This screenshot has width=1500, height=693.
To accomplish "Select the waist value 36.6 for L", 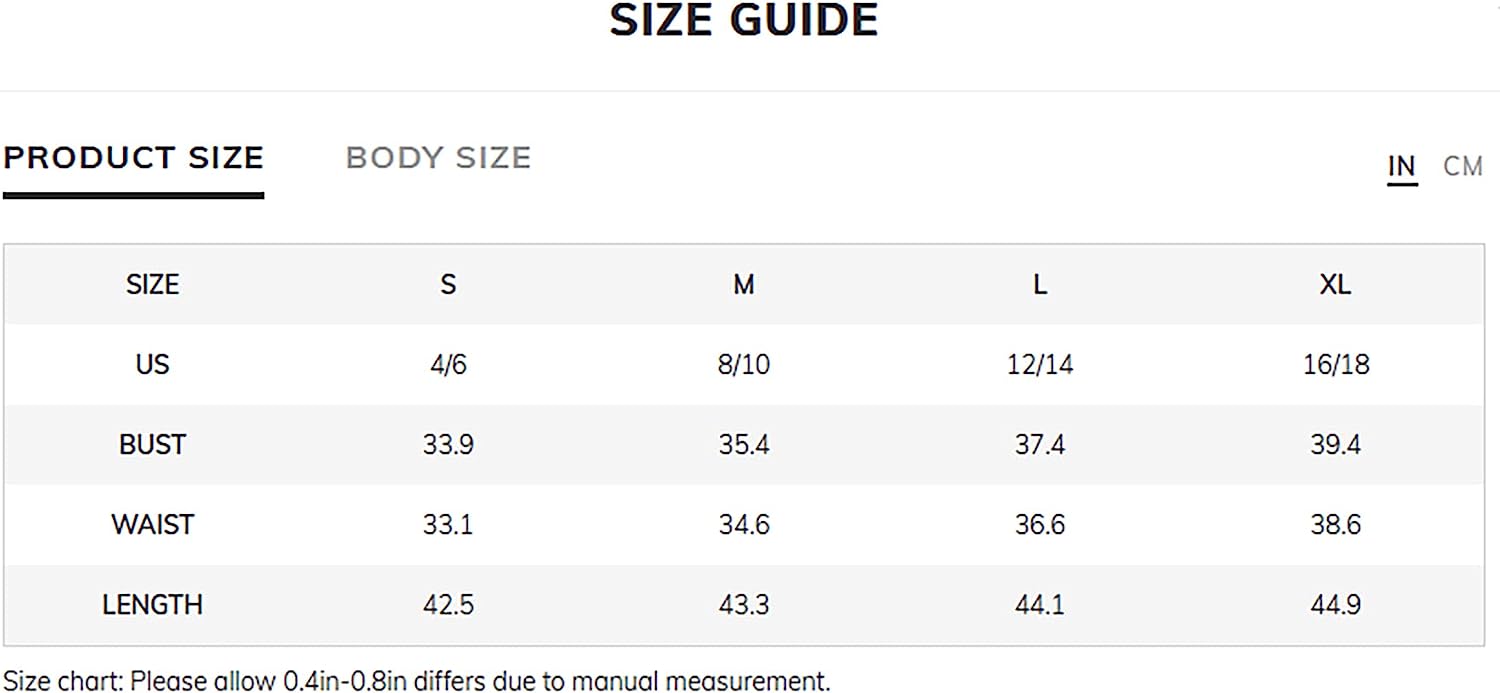I will [x=1040, y=525].
